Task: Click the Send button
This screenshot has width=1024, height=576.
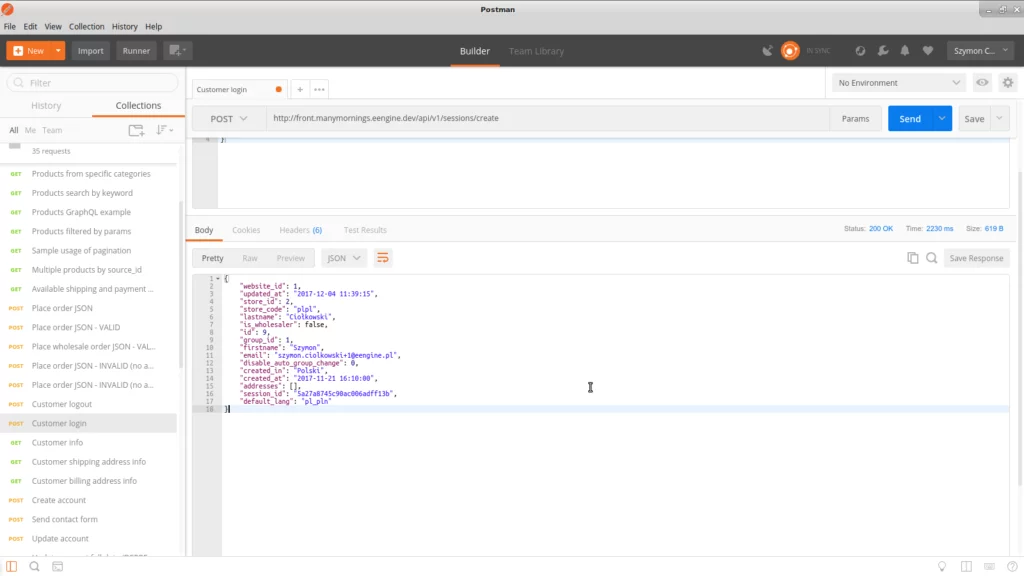Action: 910,118
